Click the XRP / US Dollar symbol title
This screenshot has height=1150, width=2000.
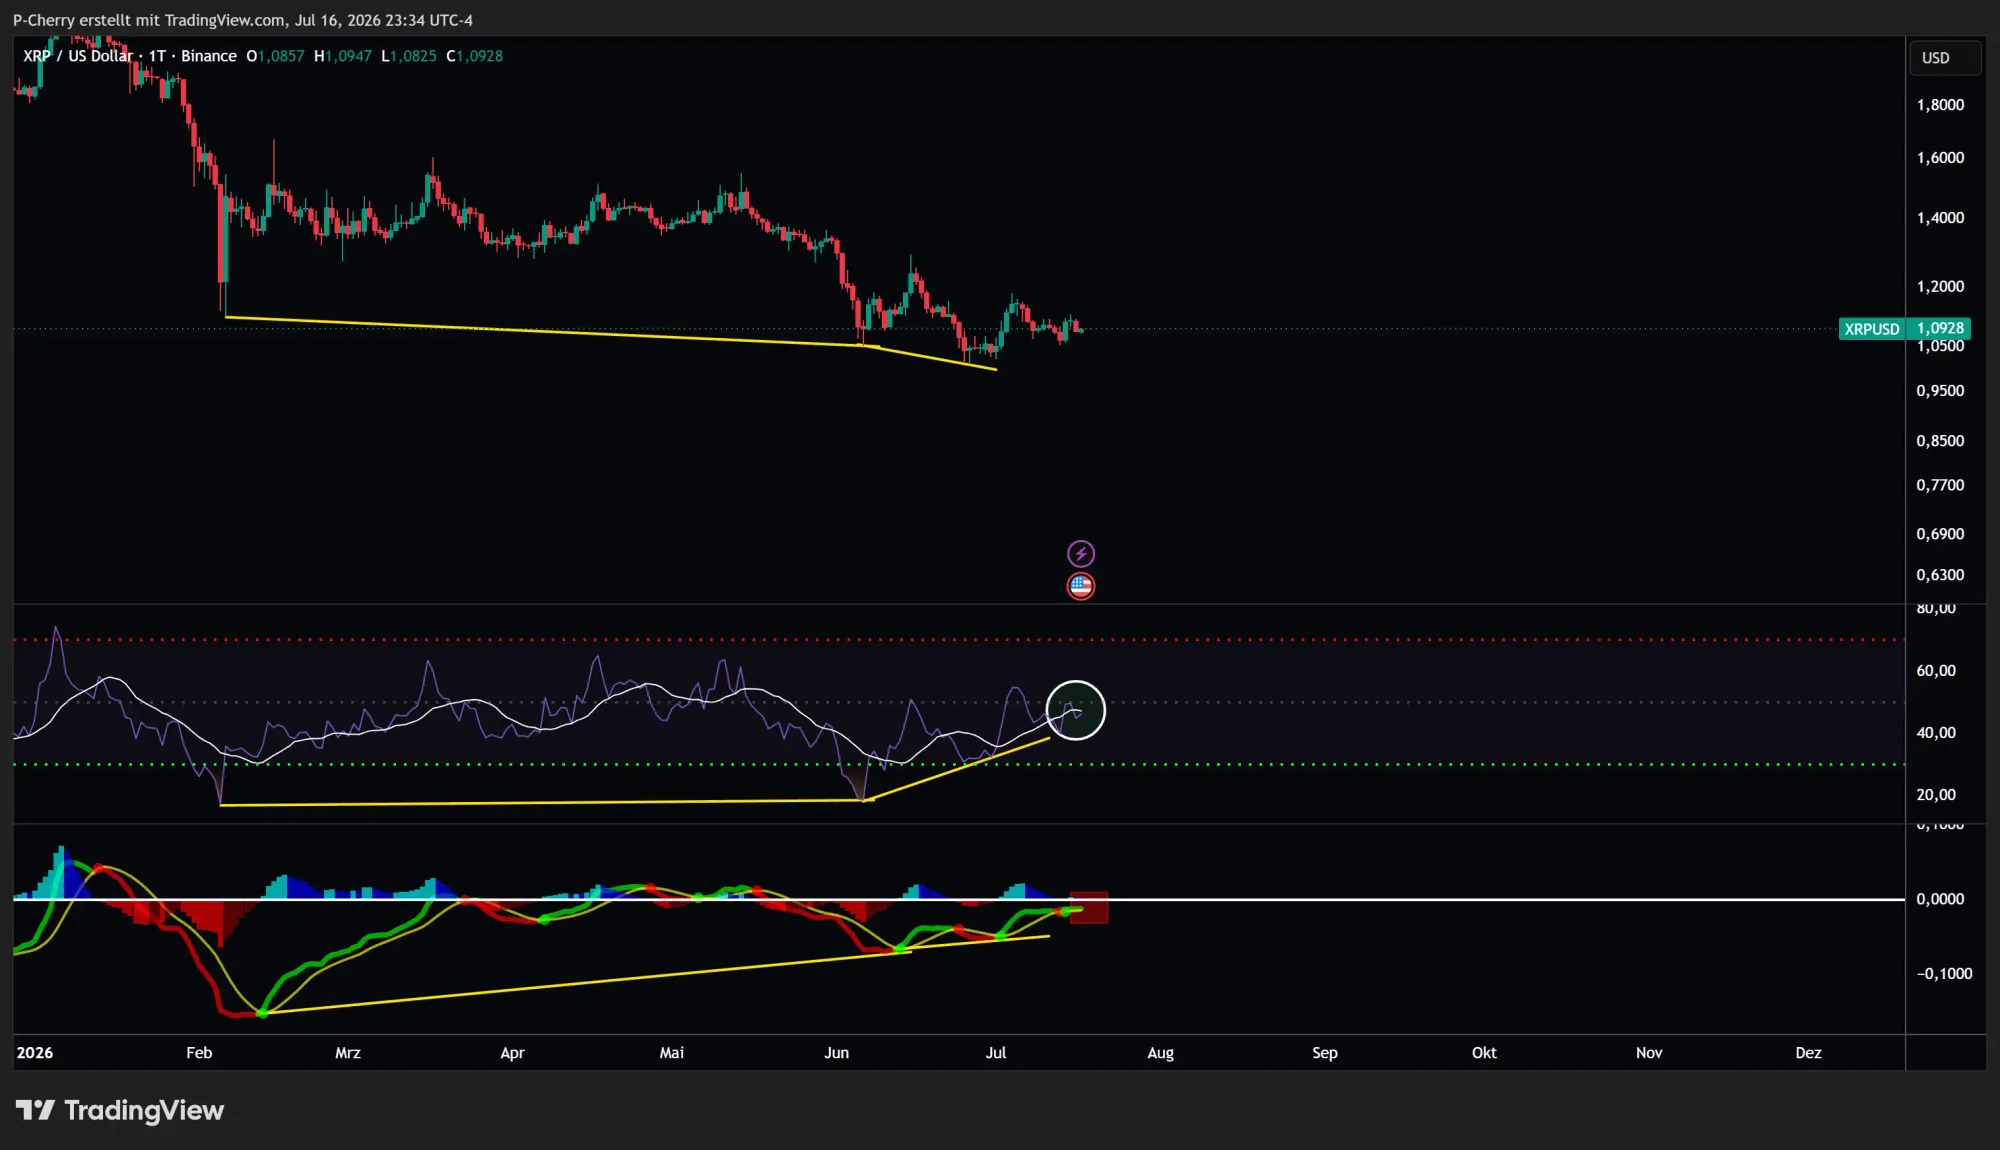77,56
